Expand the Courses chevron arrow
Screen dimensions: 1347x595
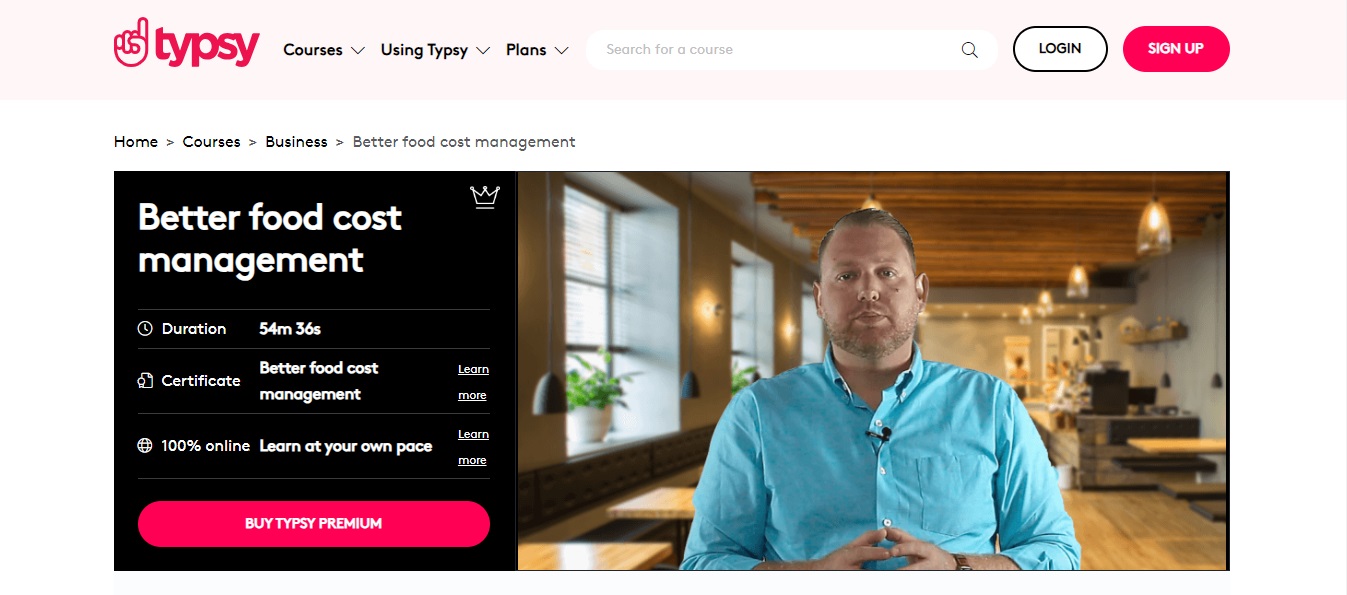pos(358,50)
